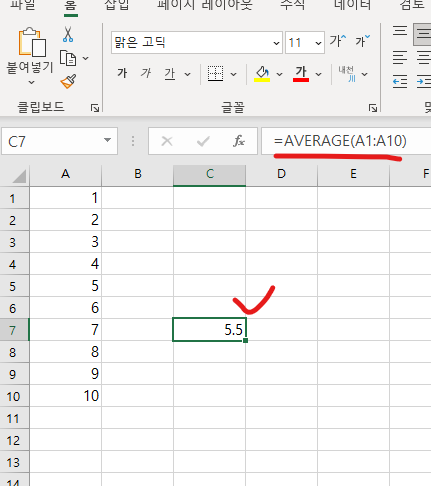Select column C header

pos(210,174)
